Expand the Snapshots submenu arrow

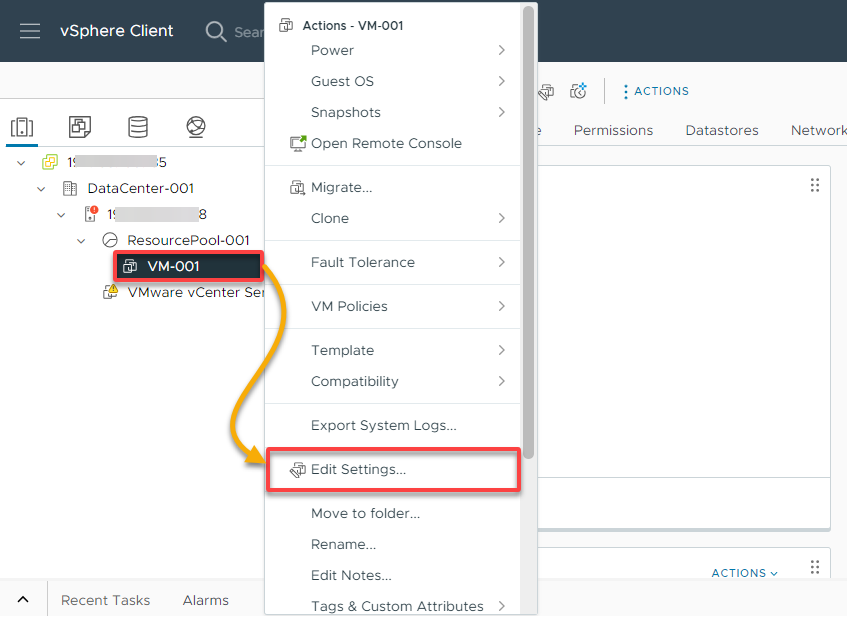502,112
